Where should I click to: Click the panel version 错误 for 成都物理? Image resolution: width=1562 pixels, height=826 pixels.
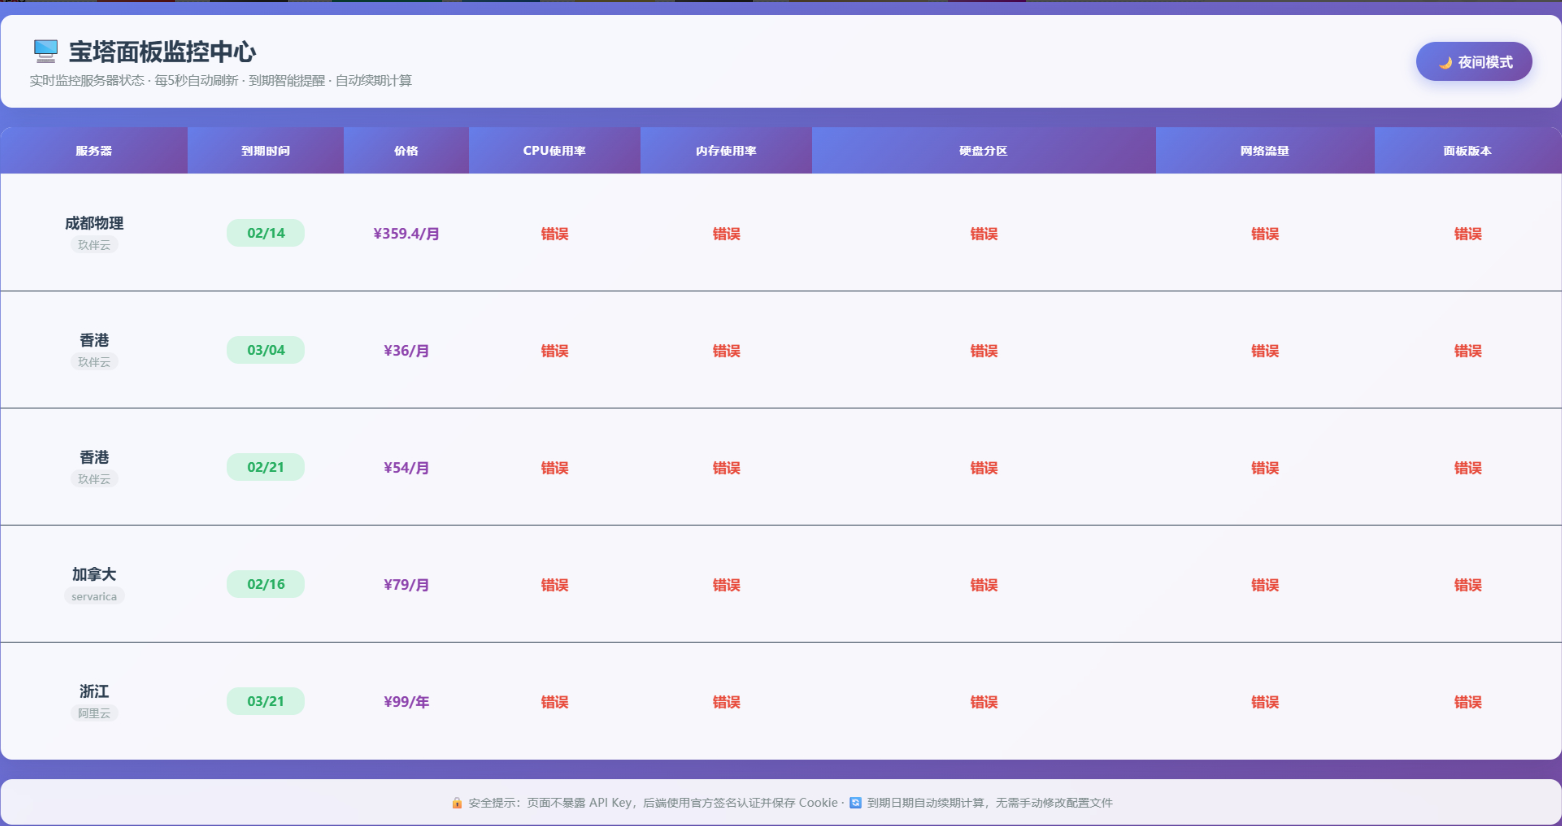[1468, 233]
